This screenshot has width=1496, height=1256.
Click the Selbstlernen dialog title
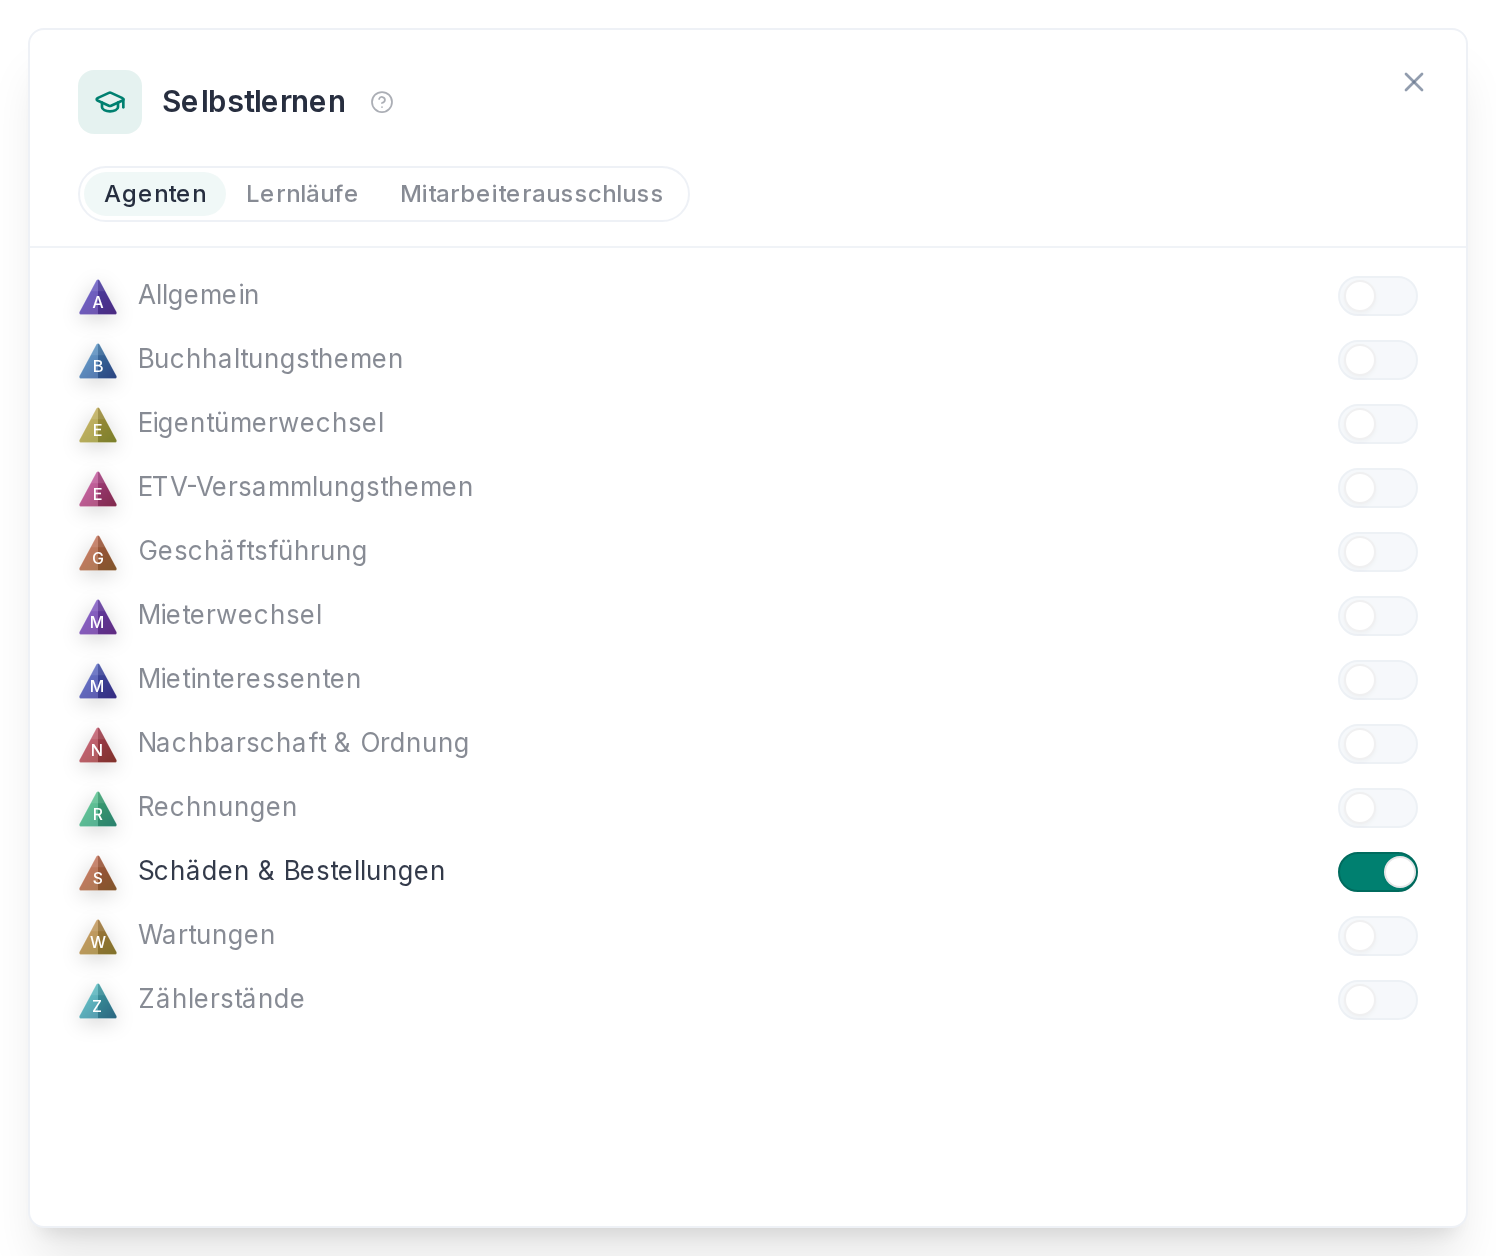[x=254, y=102]
